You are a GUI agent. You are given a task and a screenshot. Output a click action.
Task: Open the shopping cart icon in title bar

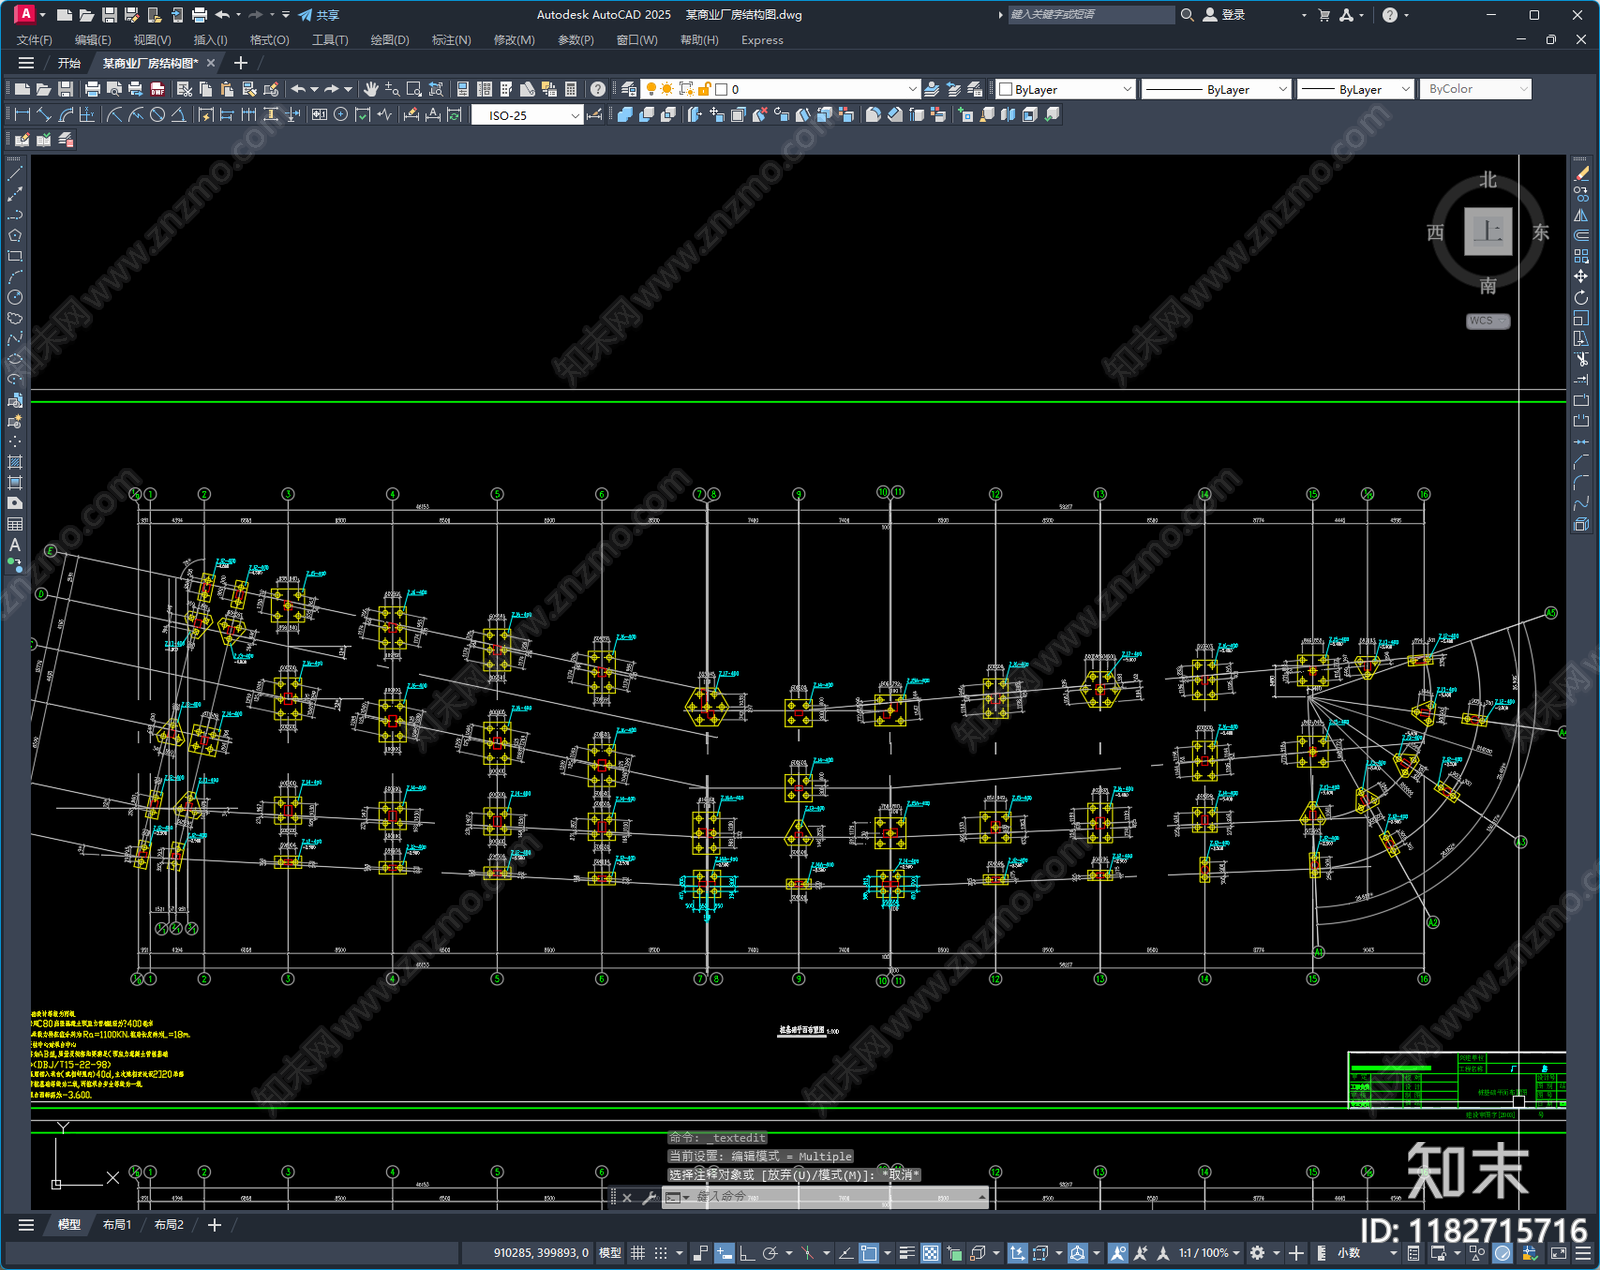point(1324,15)
